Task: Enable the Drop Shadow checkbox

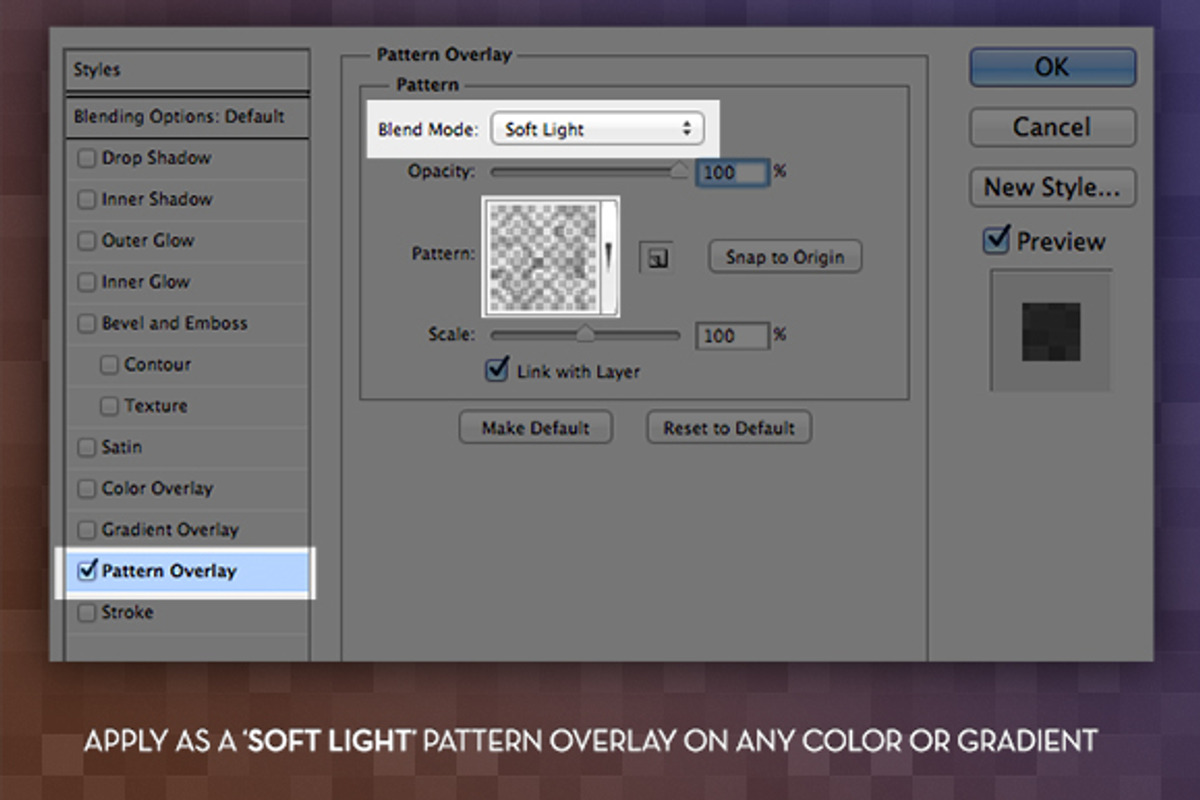Action: (x=87, y=158)
